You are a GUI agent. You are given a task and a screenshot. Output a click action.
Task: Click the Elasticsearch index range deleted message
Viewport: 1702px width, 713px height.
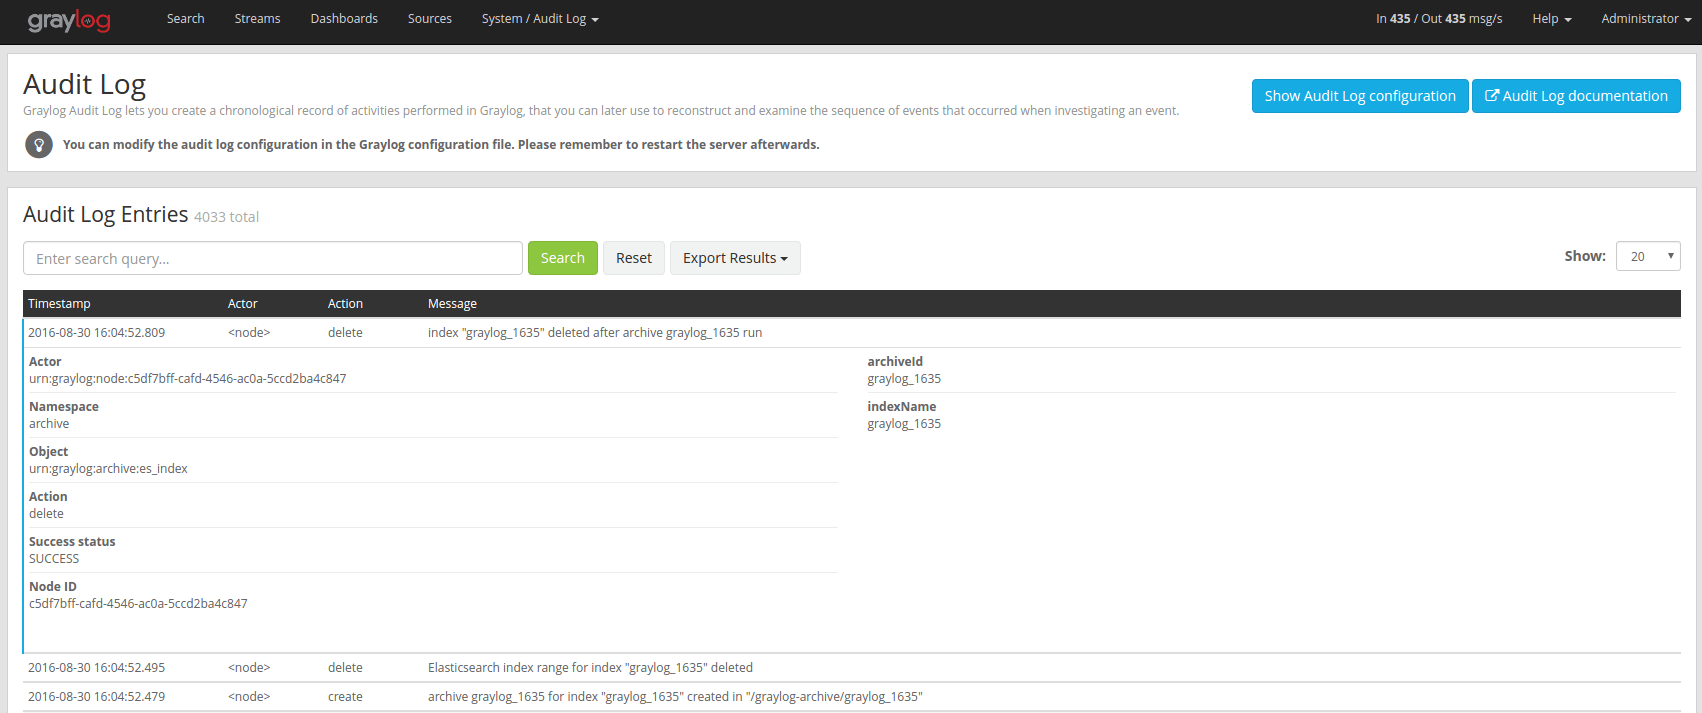590,668
